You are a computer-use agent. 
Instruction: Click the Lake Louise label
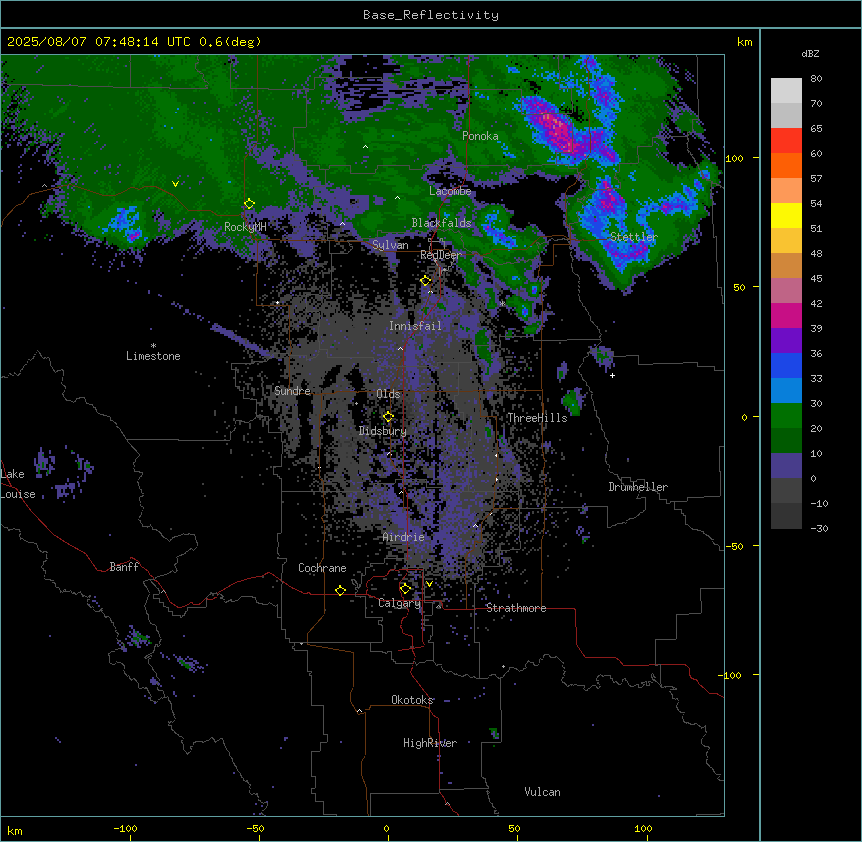[18, 484]
